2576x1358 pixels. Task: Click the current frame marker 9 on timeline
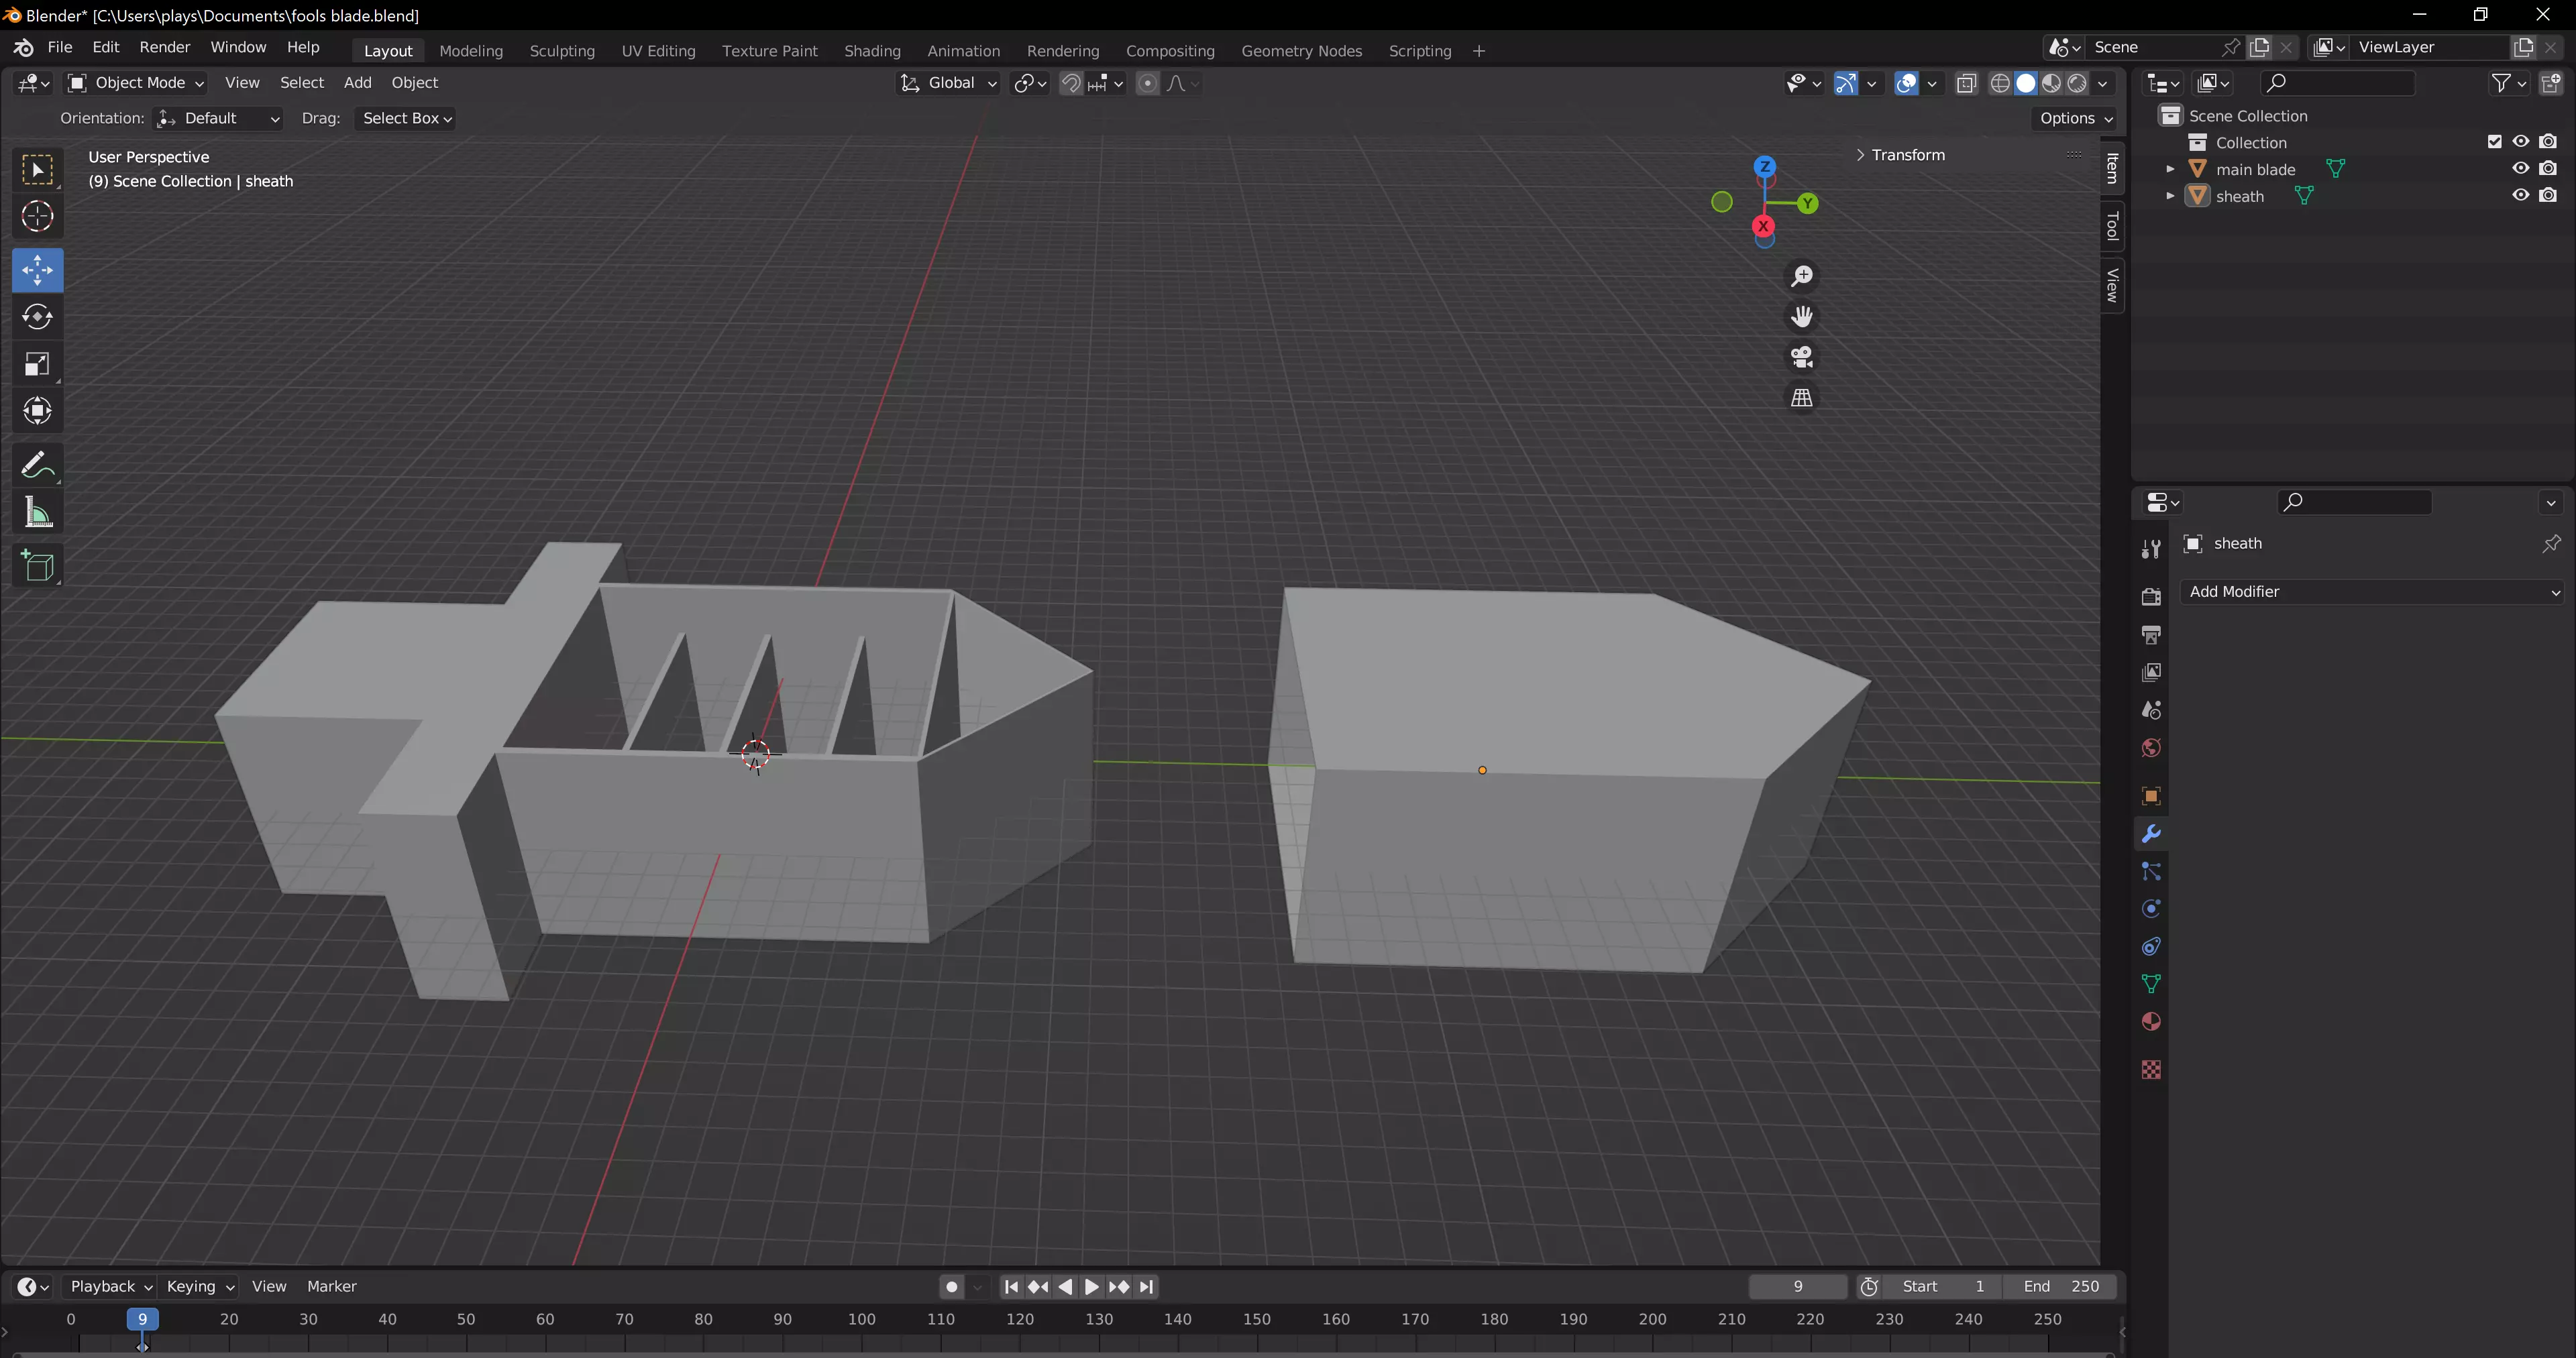(142, 1319)
